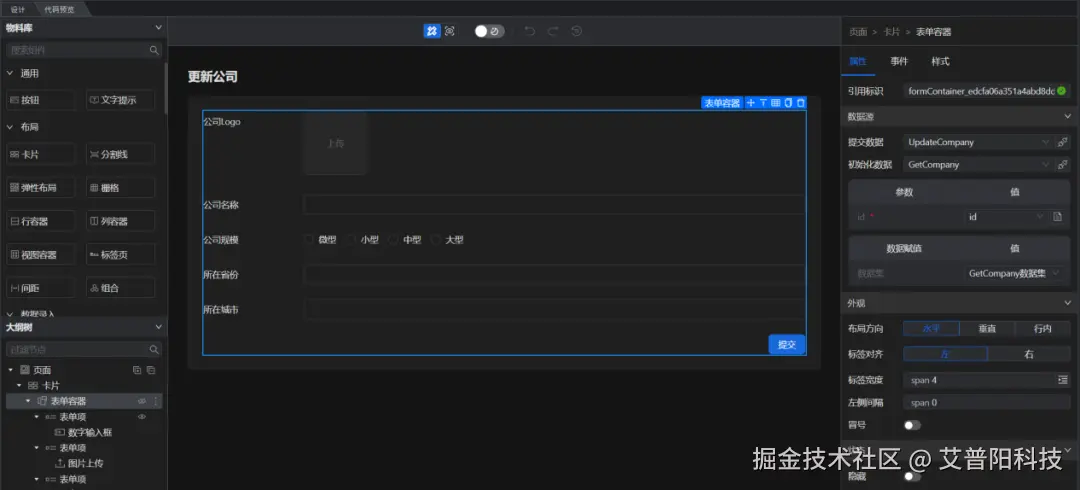Image resolution: width=1080 pixels, height=490 pixels.
Task: Open the 样式 styles tab
Action: (940, 61)
